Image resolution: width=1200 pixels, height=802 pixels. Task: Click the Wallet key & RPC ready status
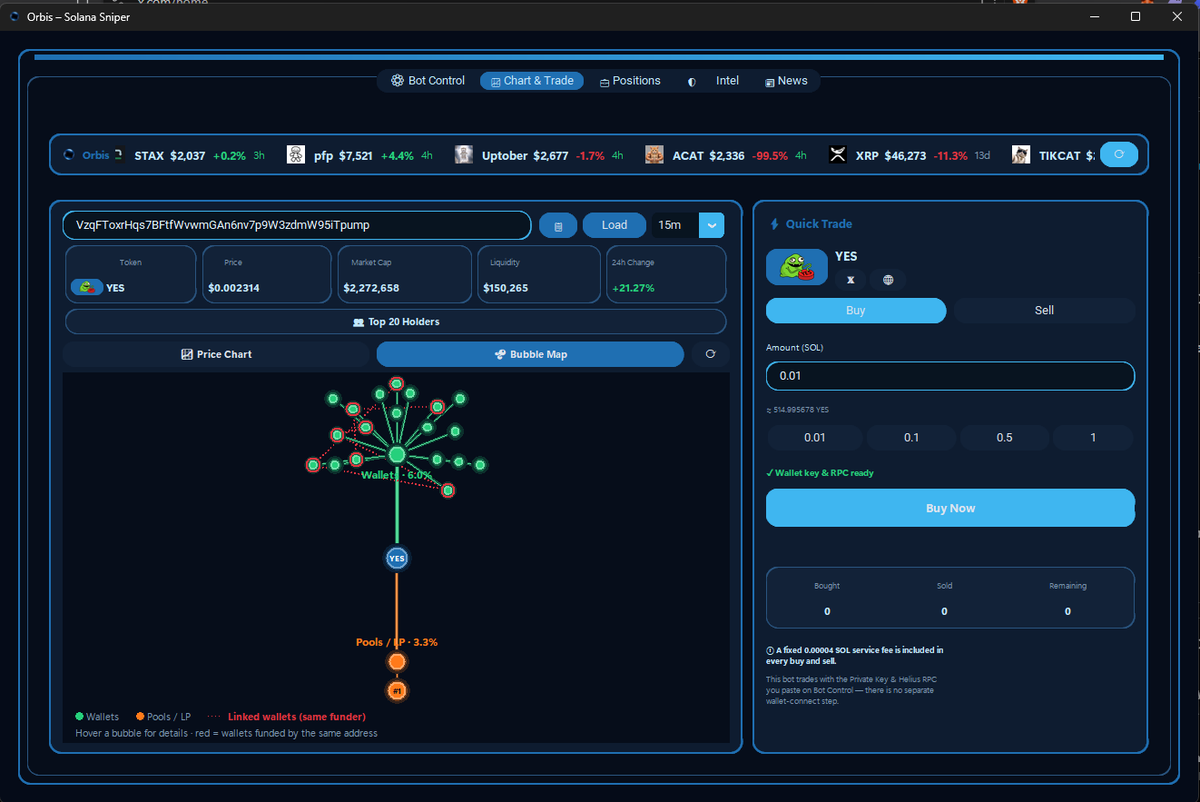point(819,473)
